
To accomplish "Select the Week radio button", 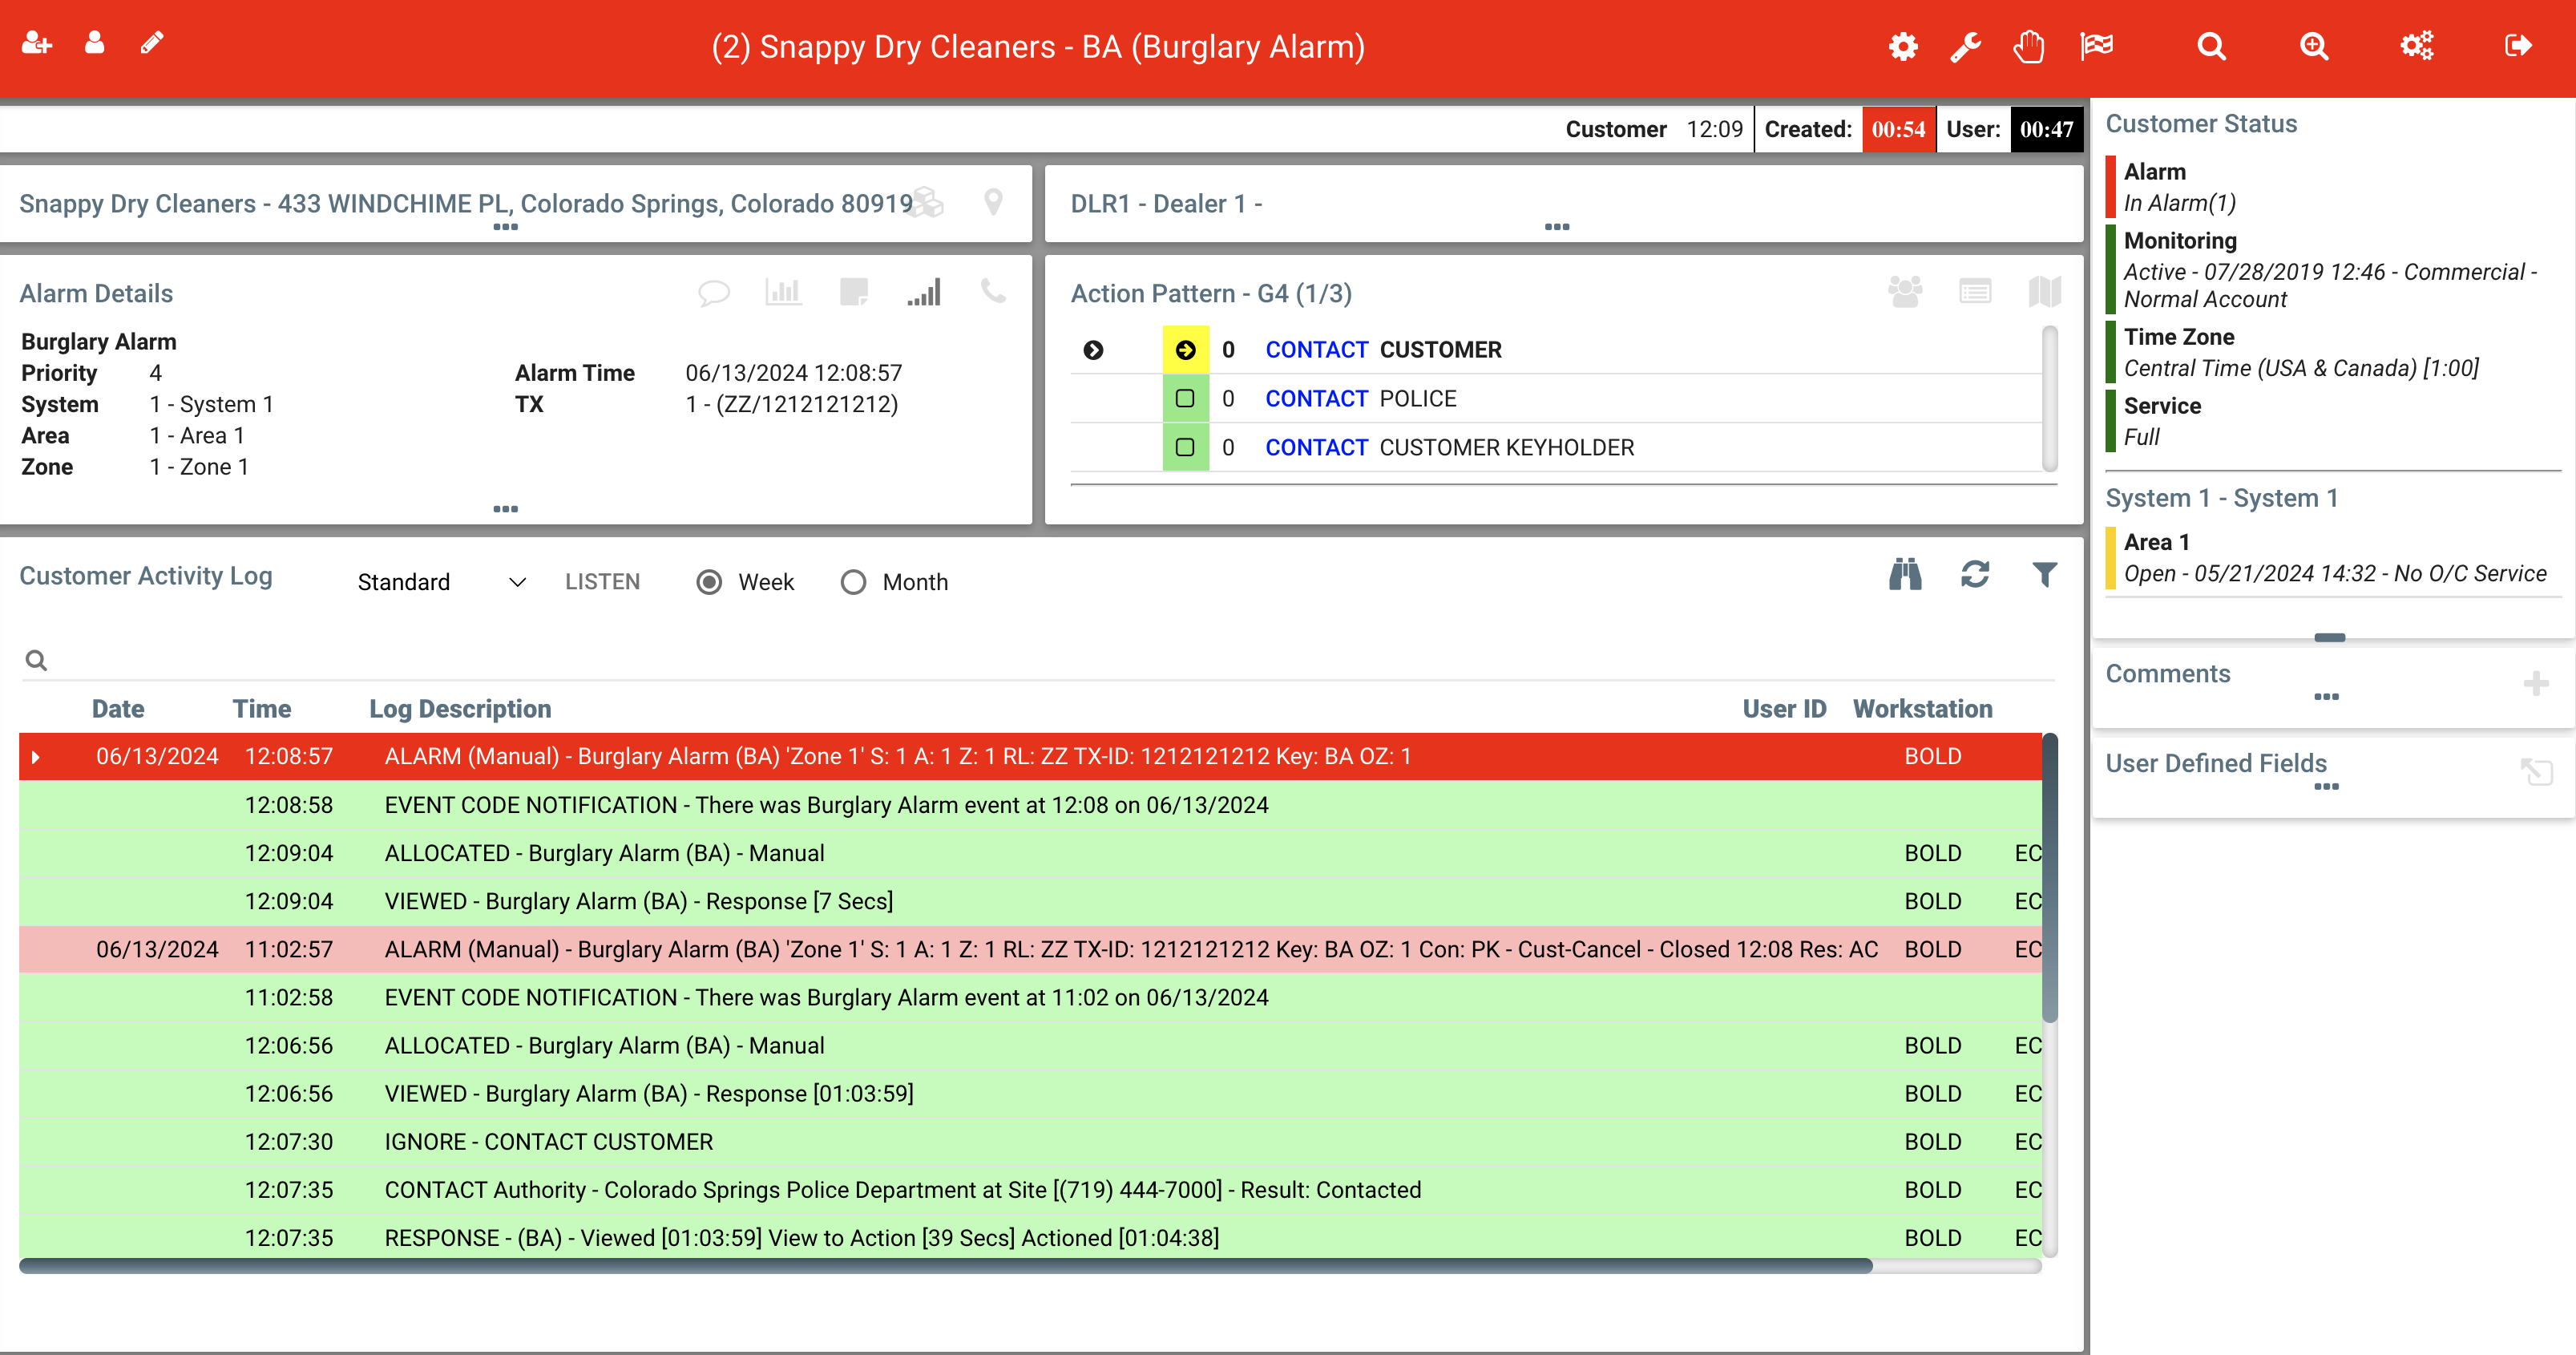I will click(709, 582).
